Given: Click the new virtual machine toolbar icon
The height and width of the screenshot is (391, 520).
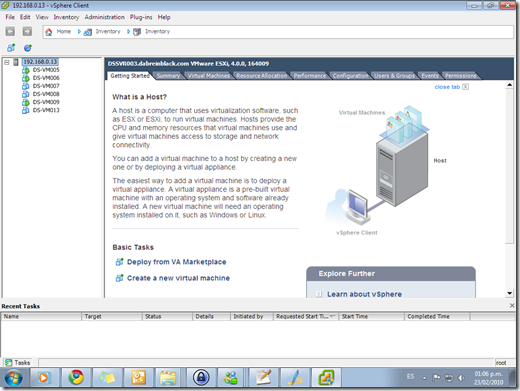Looking at the screenshot, I should pos(11,48).
